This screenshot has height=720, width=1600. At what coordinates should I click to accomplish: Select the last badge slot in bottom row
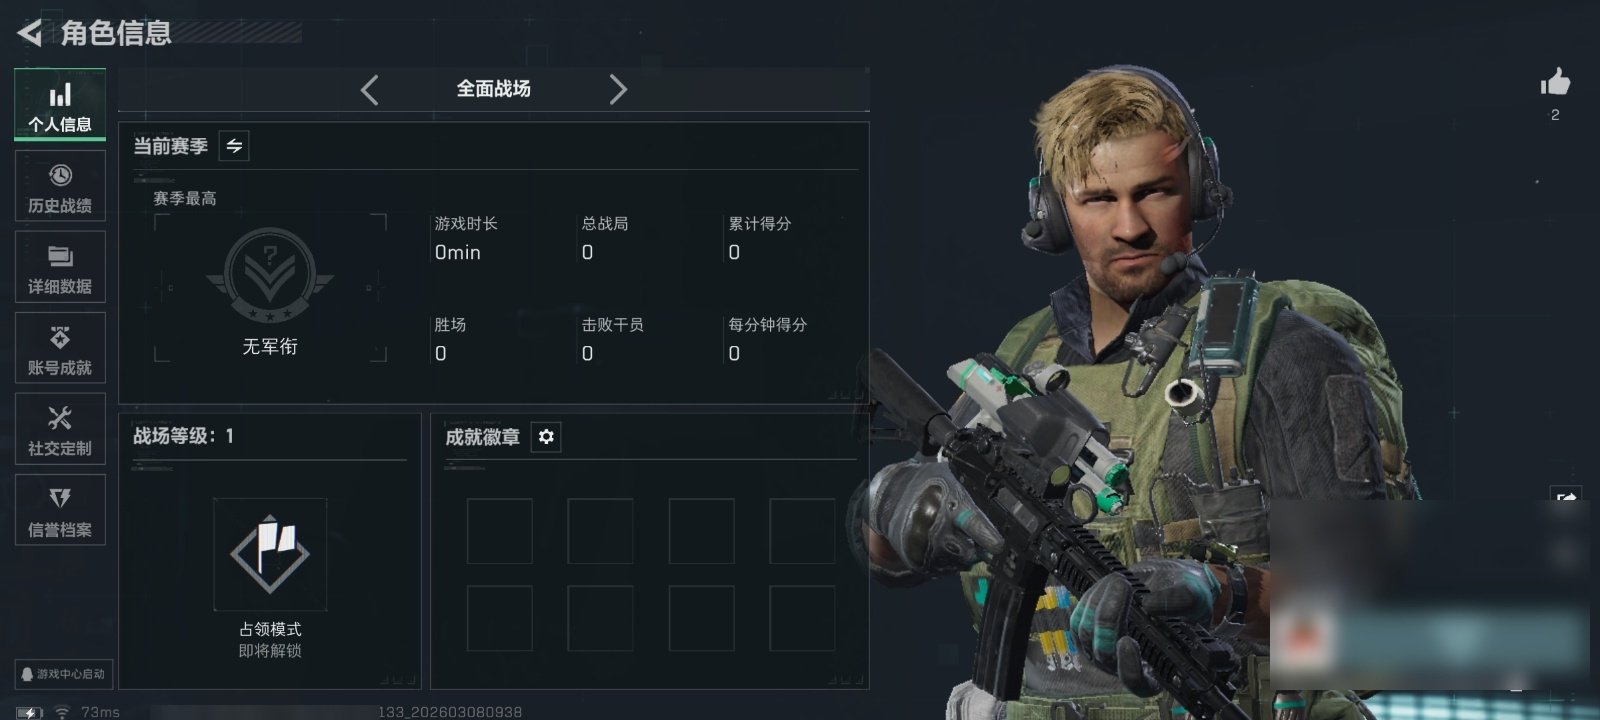[x=802, y=619]
